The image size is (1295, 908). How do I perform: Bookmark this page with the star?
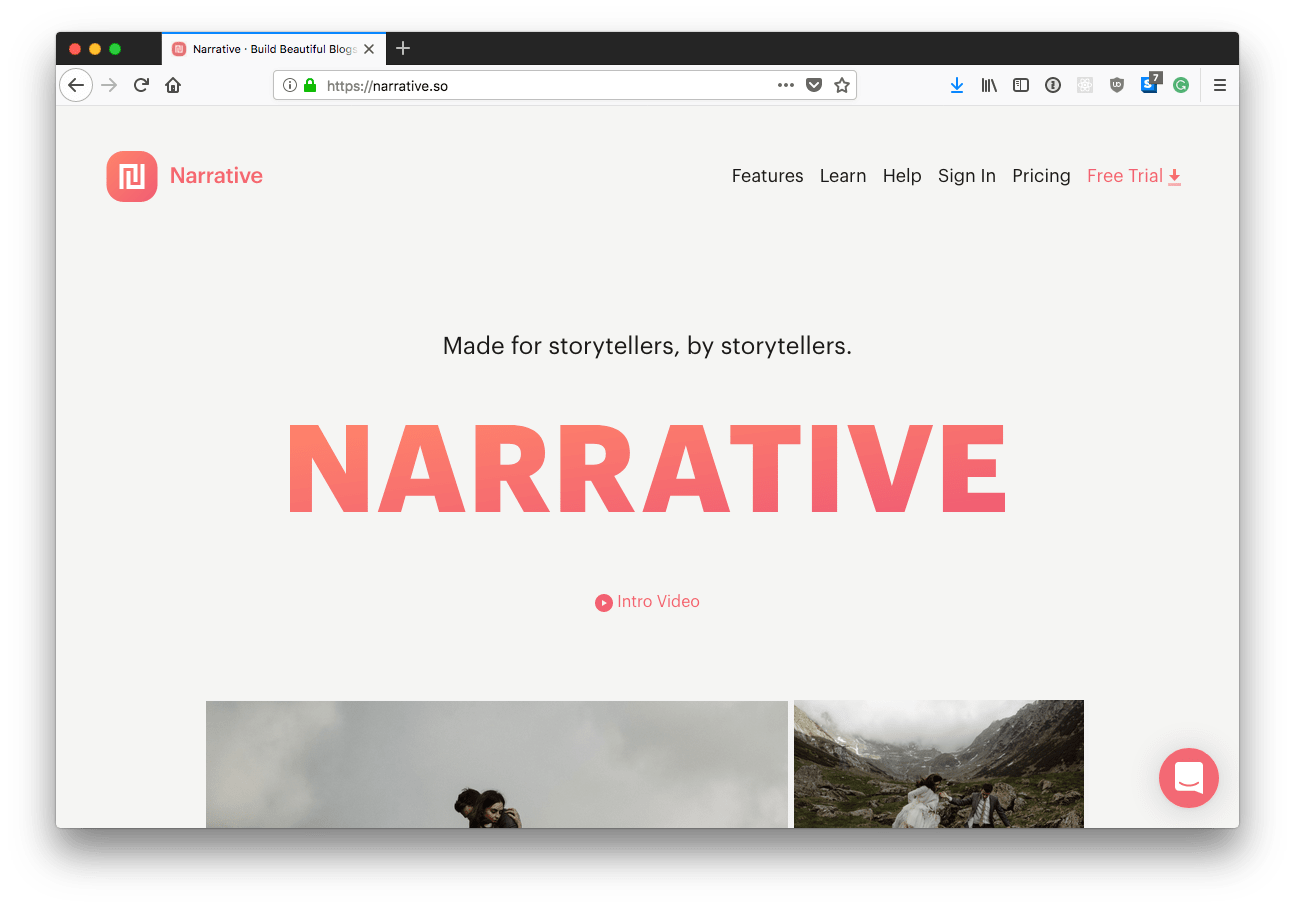842,86
